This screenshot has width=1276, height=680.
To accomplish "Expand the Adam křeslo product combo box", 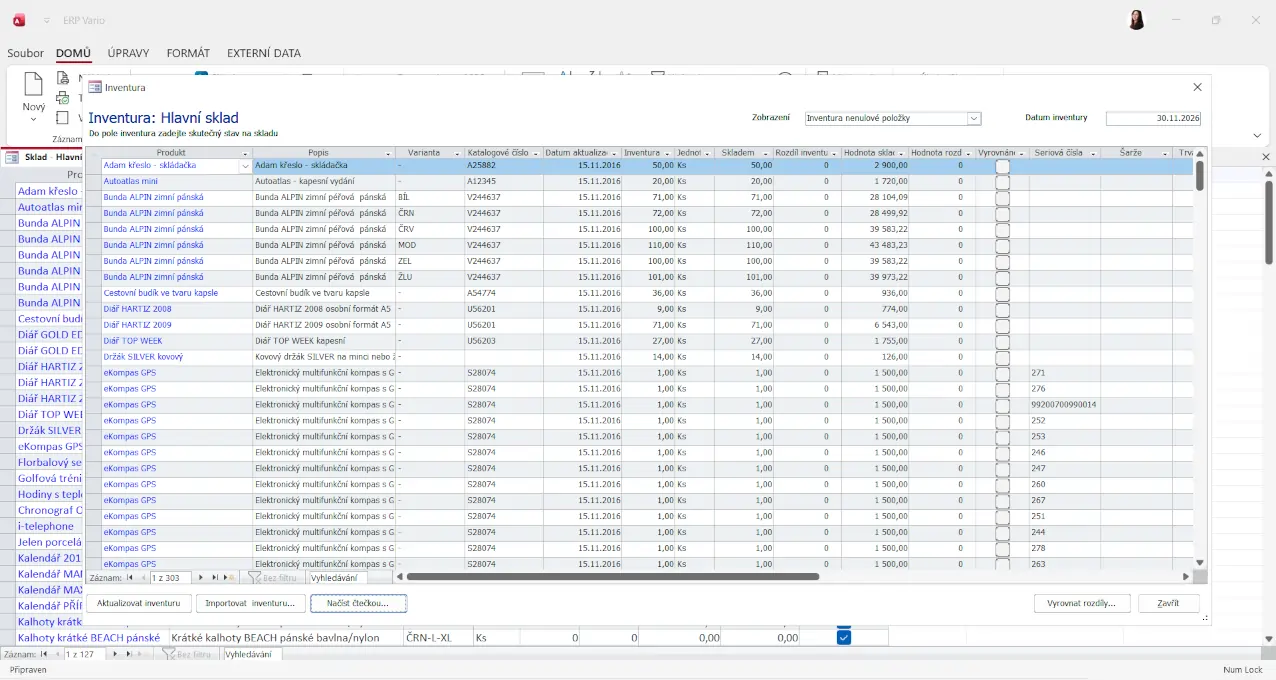I will click(245, 166).
